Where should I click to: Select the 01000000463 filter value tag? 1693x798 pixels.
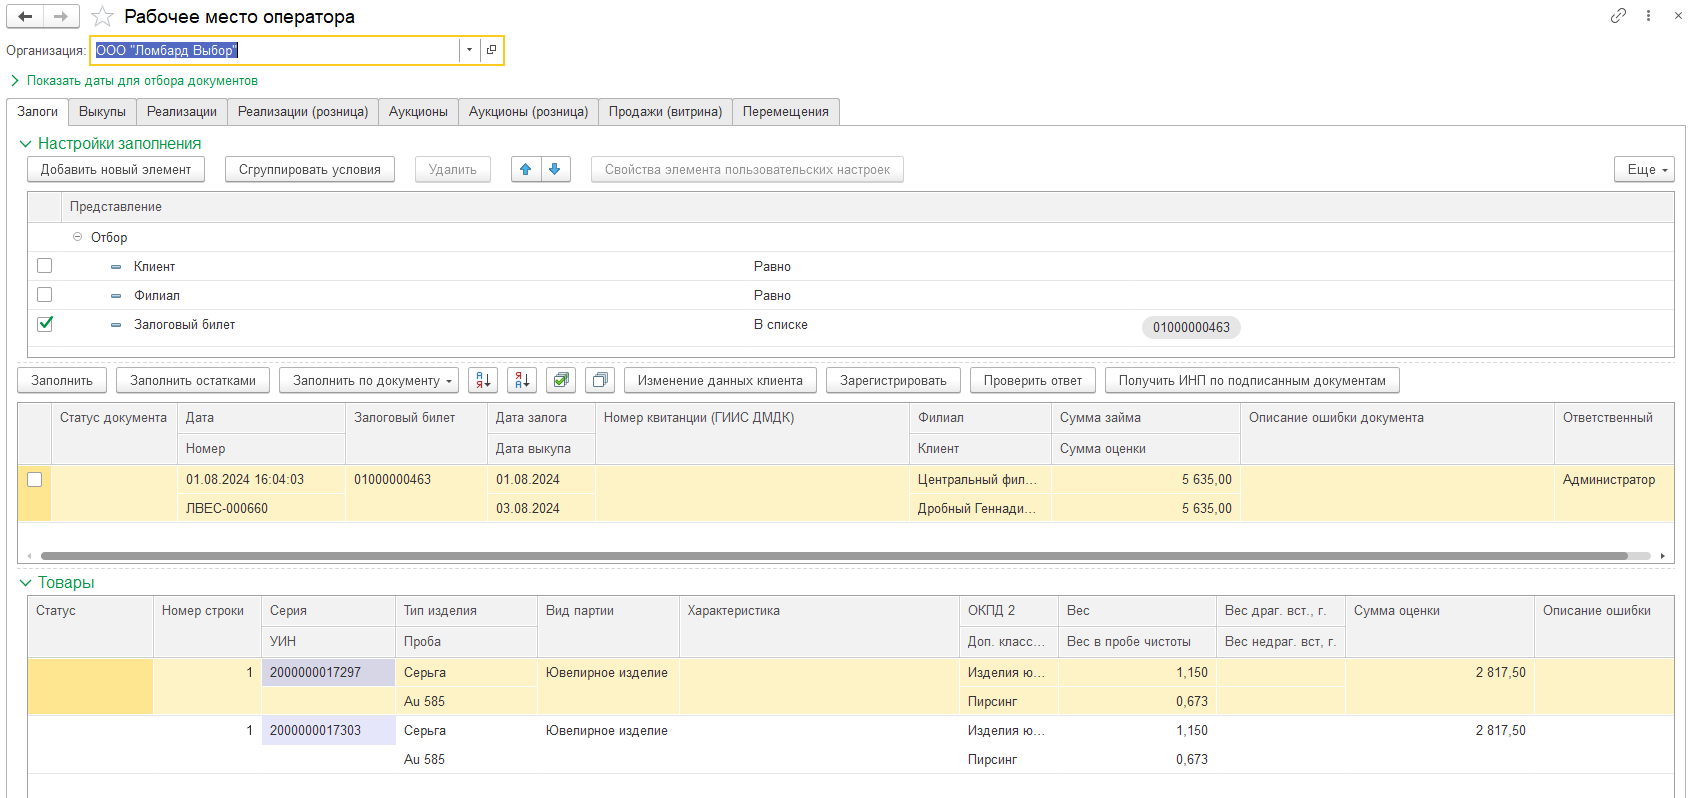click(x=1191, y=327)
